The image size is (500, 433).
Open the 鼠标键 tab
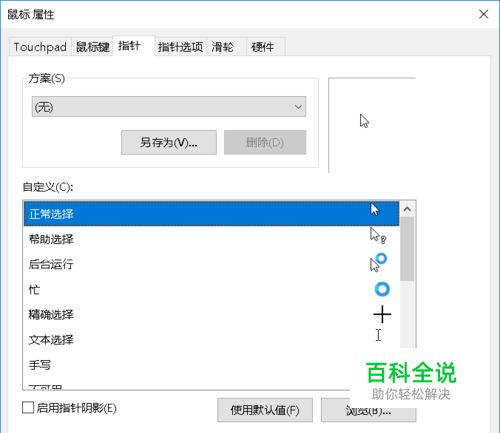(x=92, y=47)
